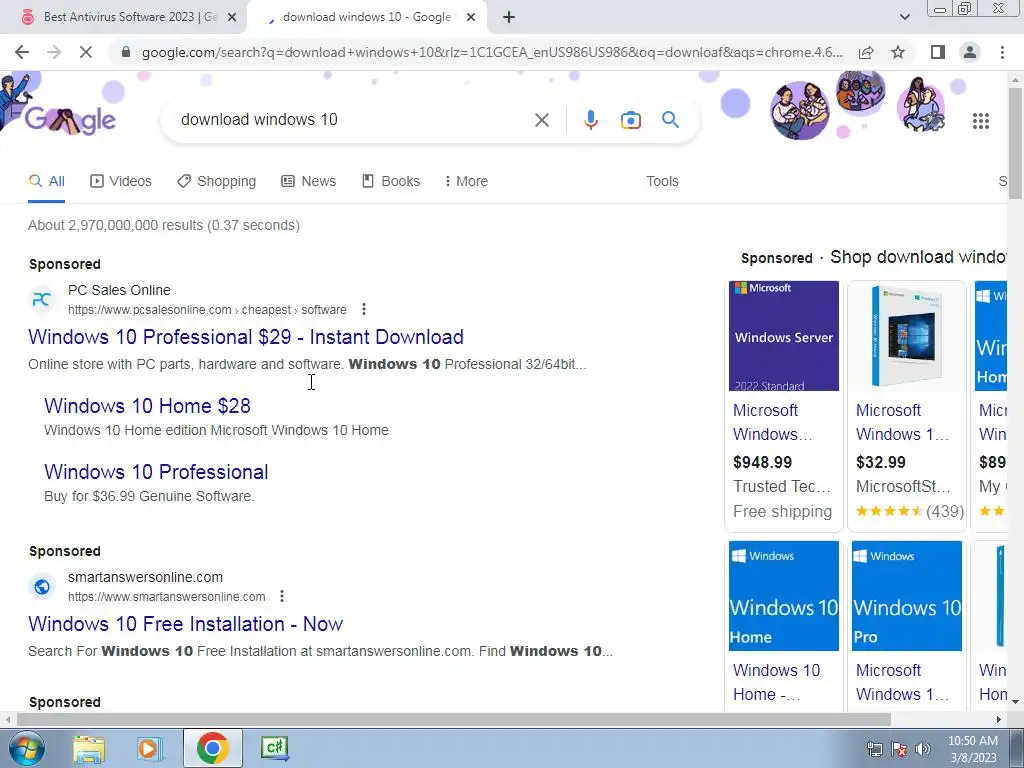The image size is (1024, 768).
Task: Click the PC Sales Online favicon
Action: click(42, 299)
